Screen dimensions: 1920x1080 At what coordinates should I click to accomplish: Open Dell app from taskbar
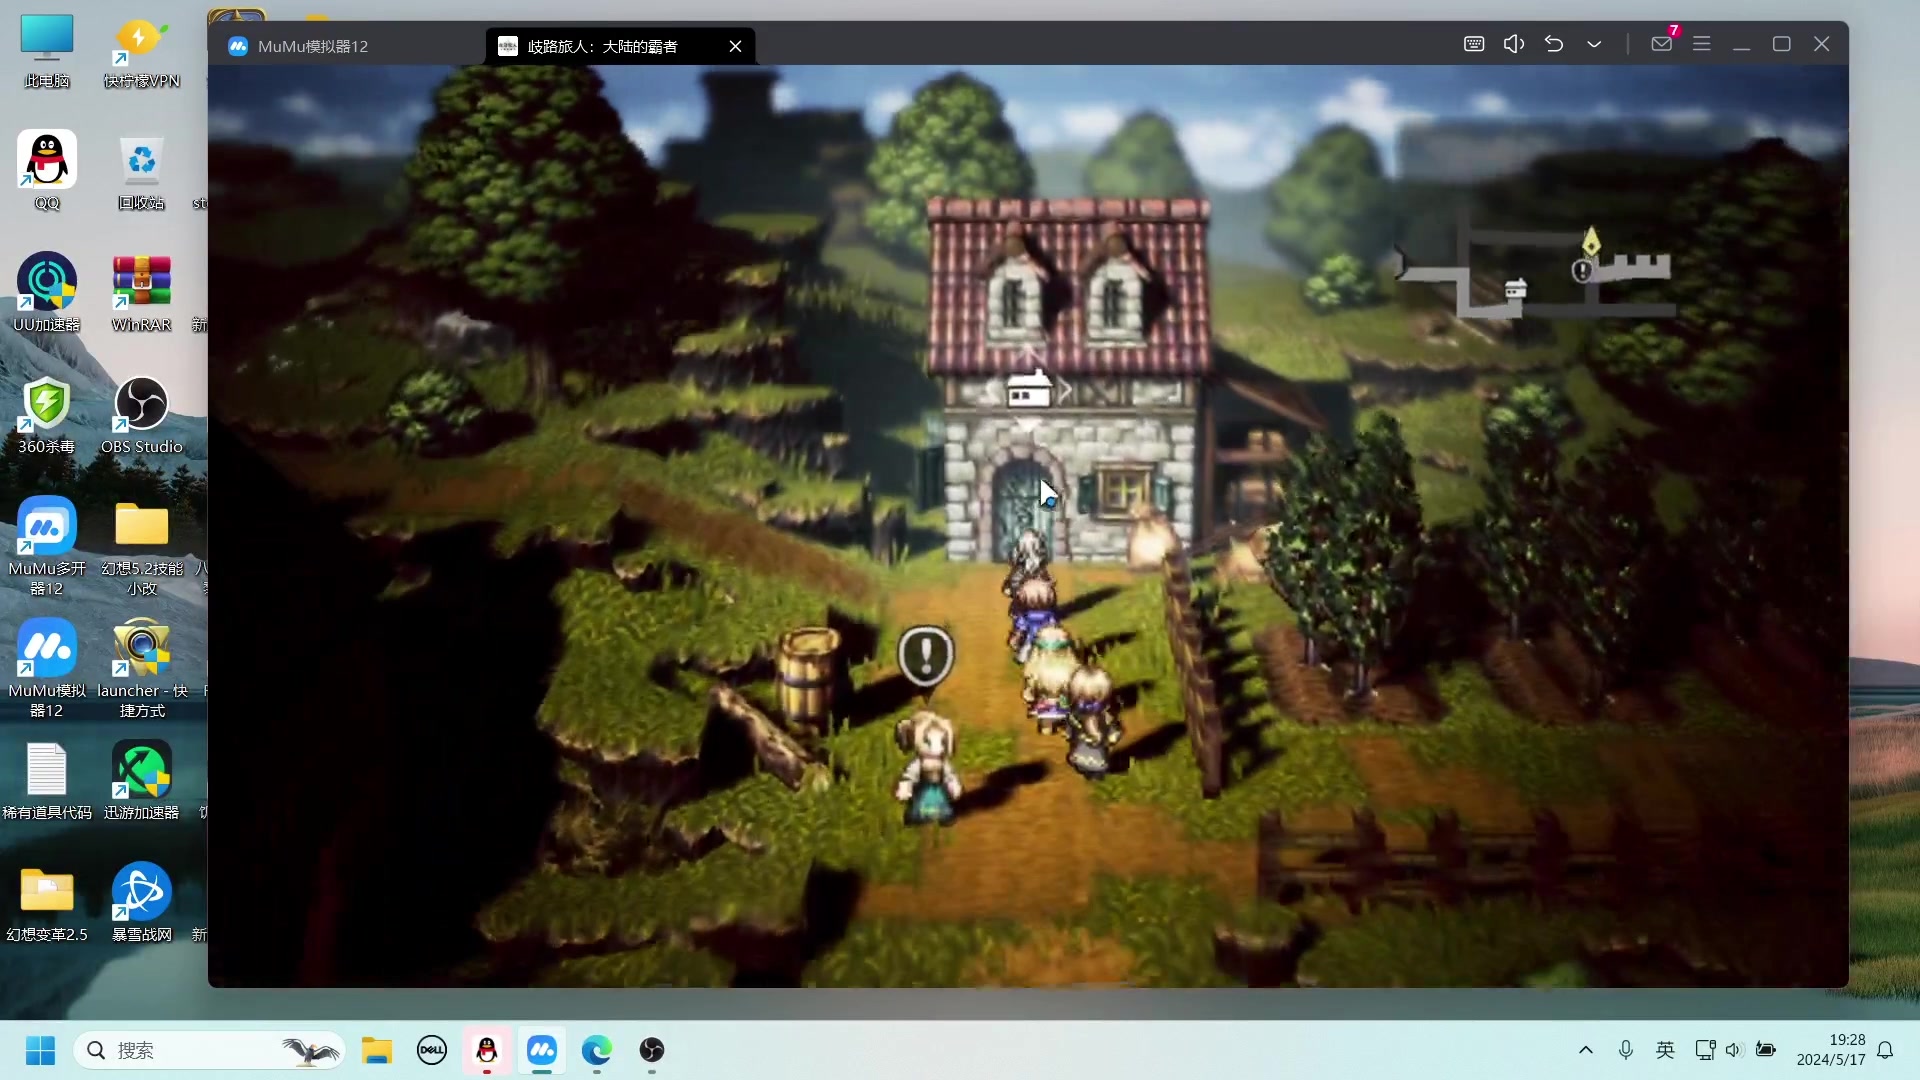point(432,1051)
